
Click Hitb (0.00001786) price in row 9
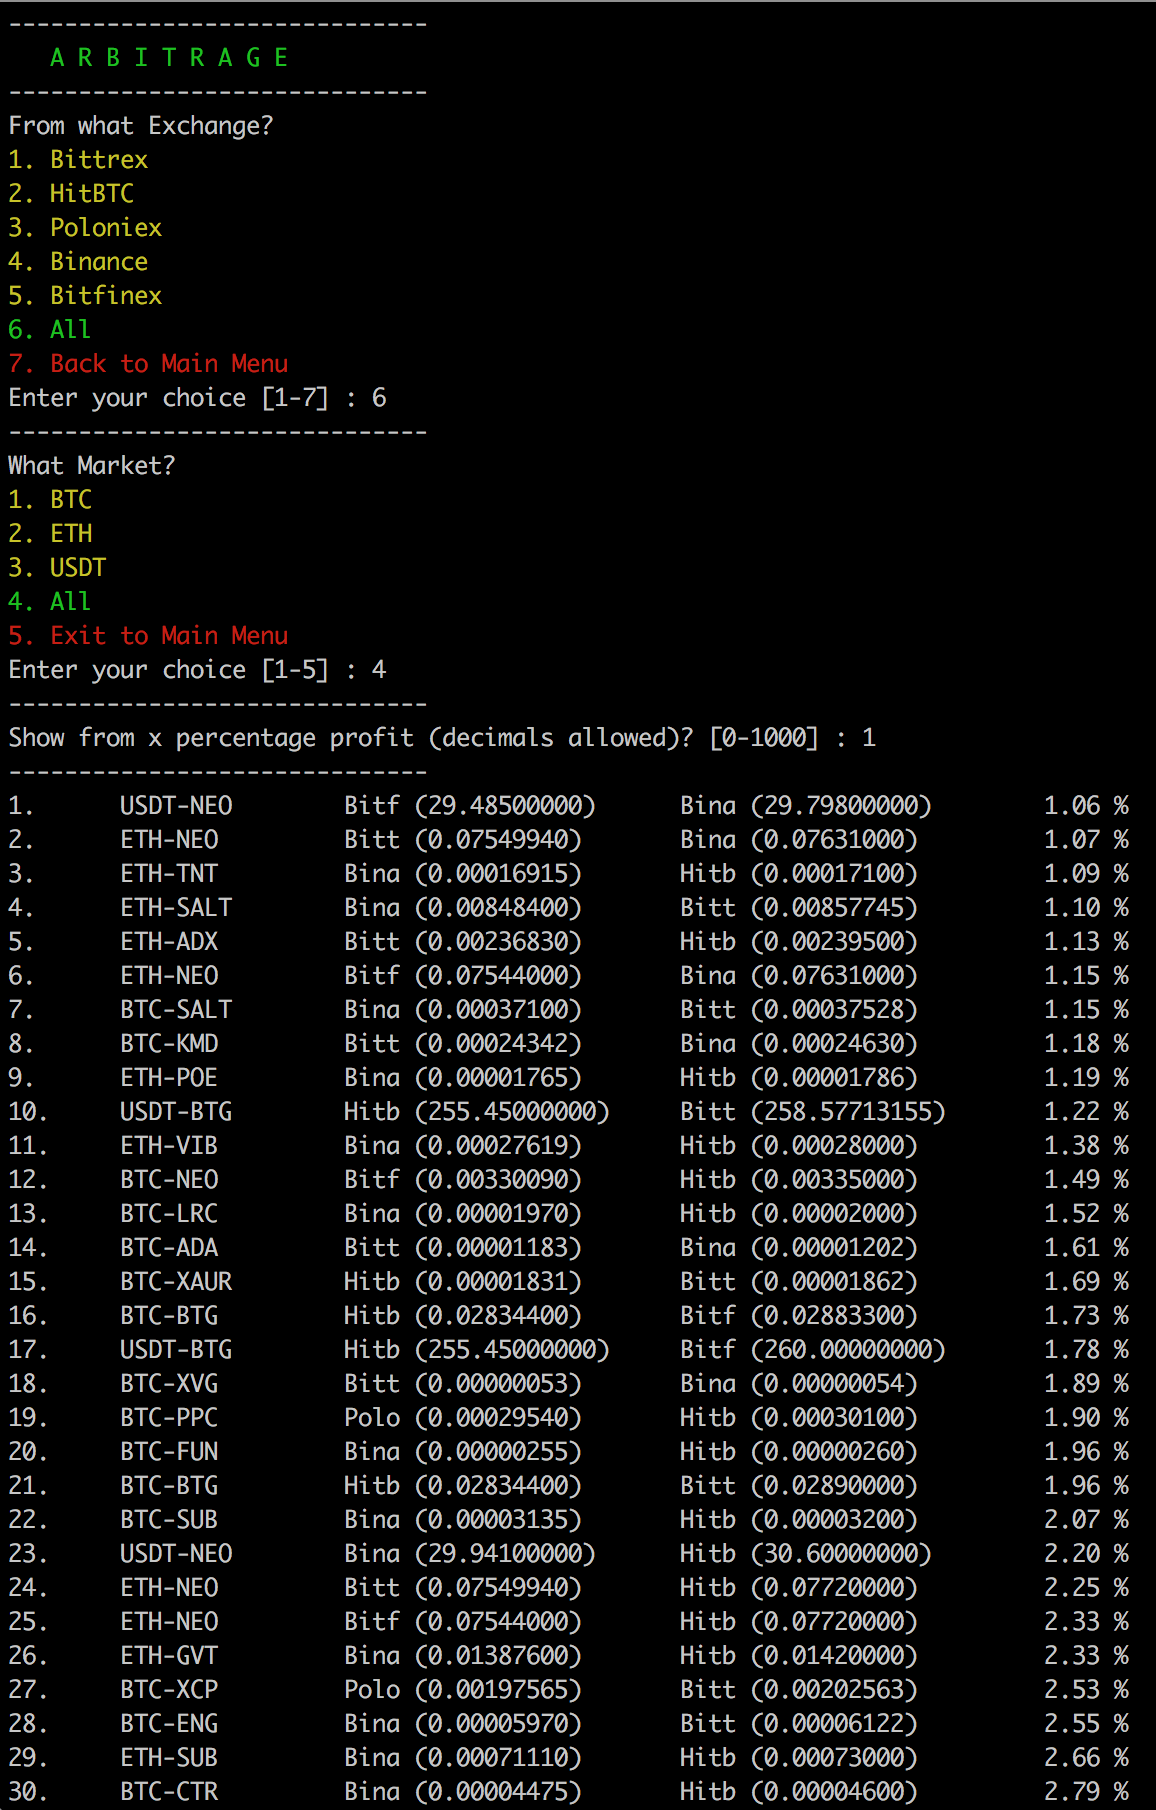tap(799, 1078)
